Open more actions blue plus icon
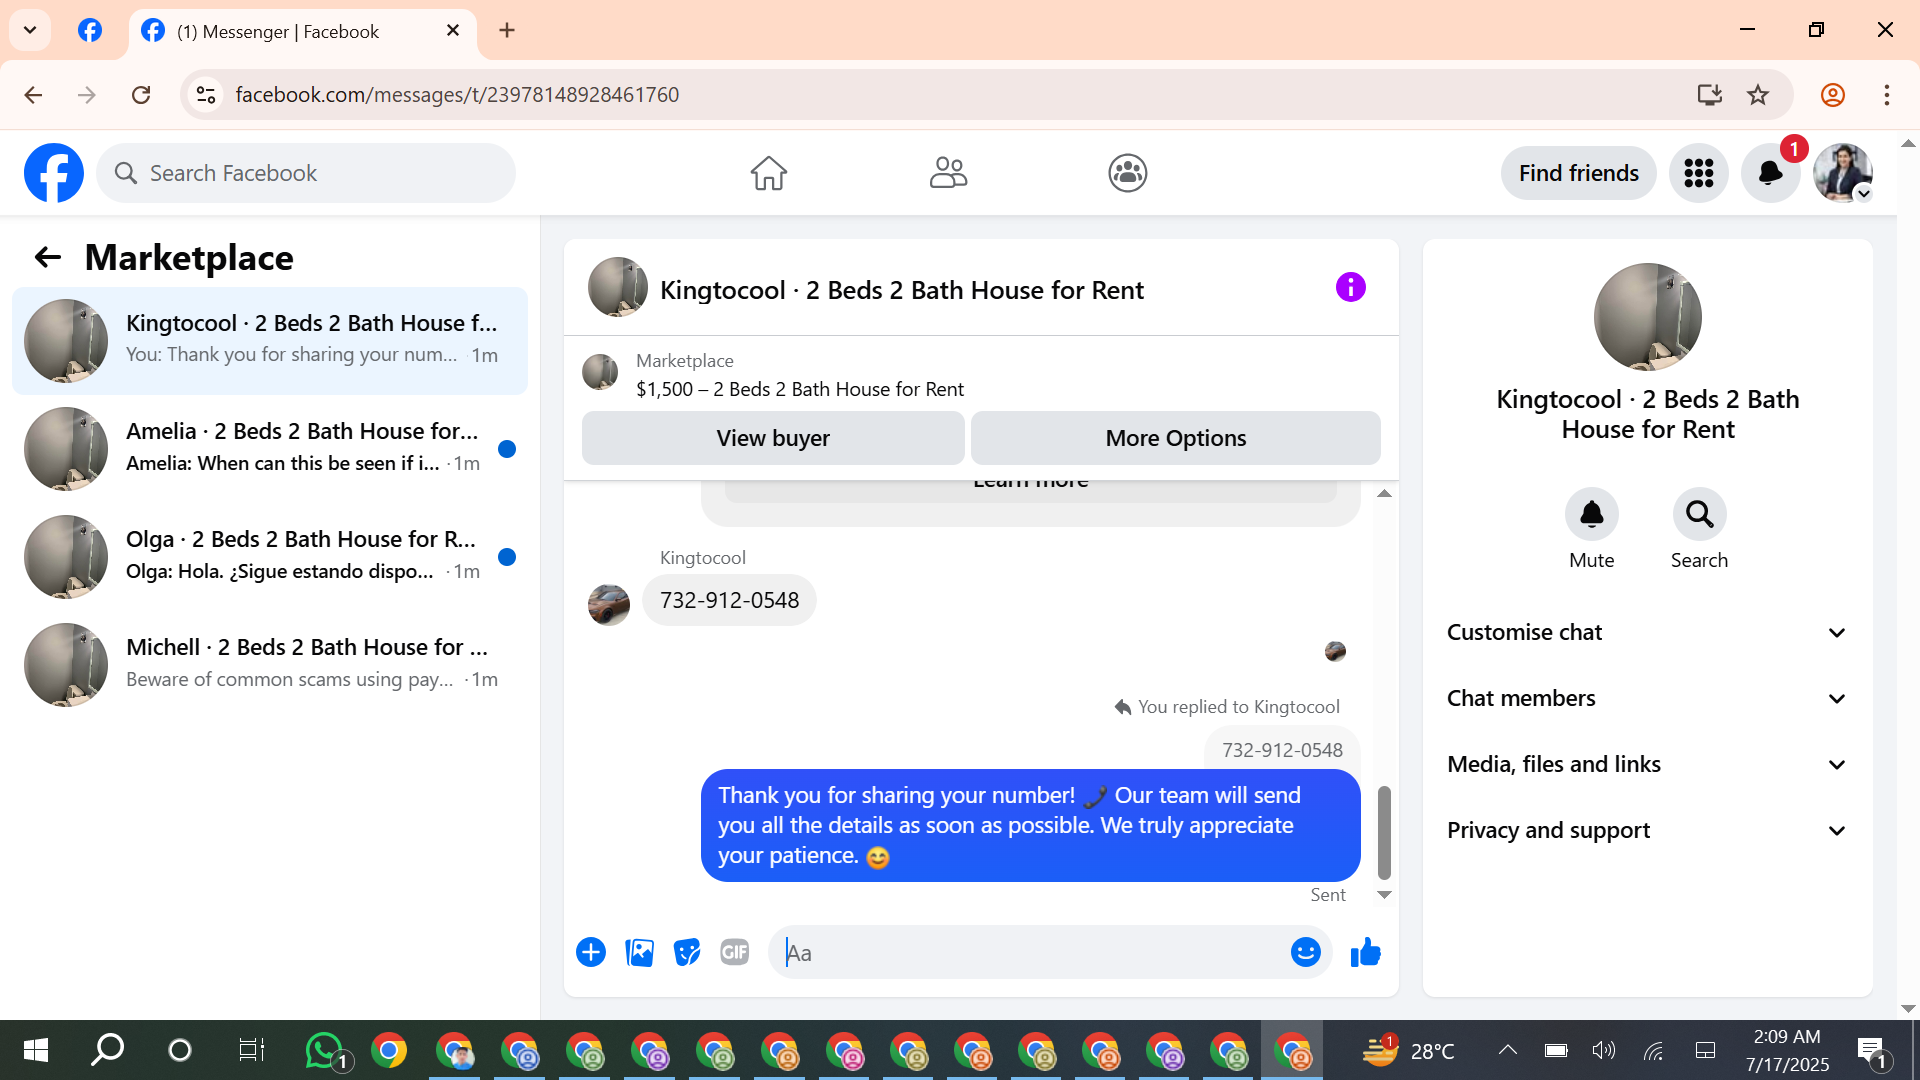 (591, 952)
